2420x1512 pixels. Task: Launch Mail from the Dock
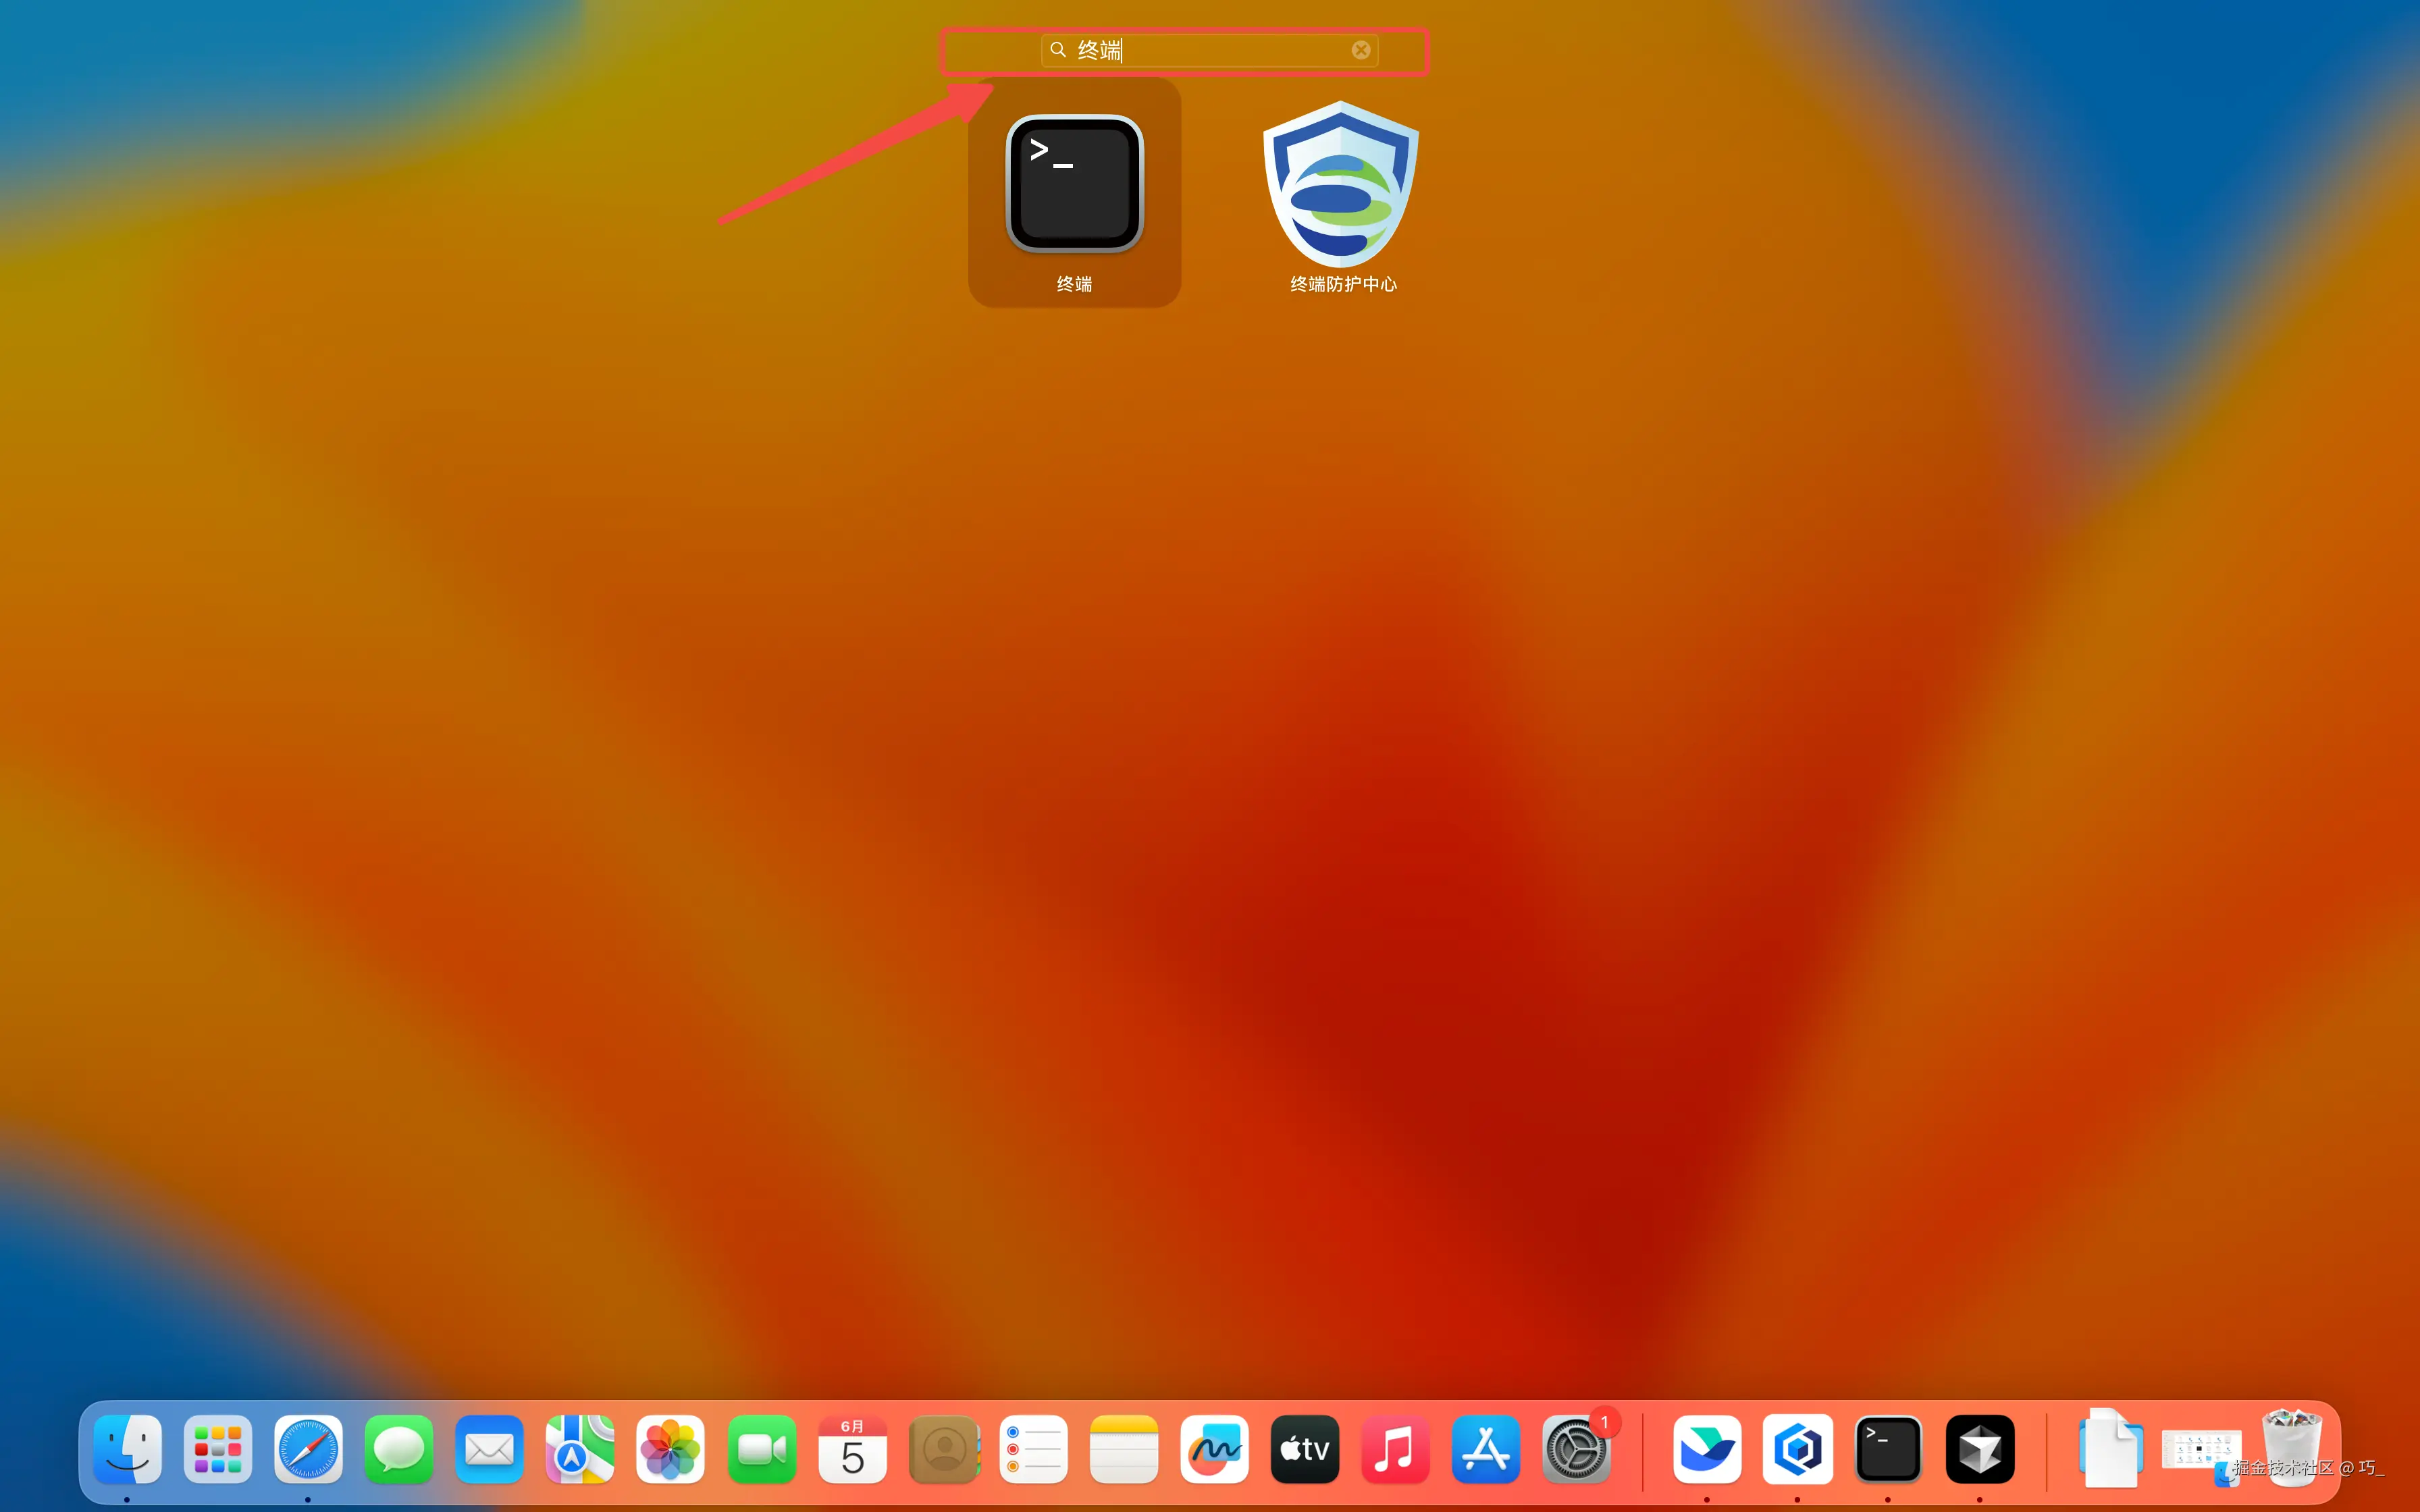pyautogui.click(x=489, y=1449)
